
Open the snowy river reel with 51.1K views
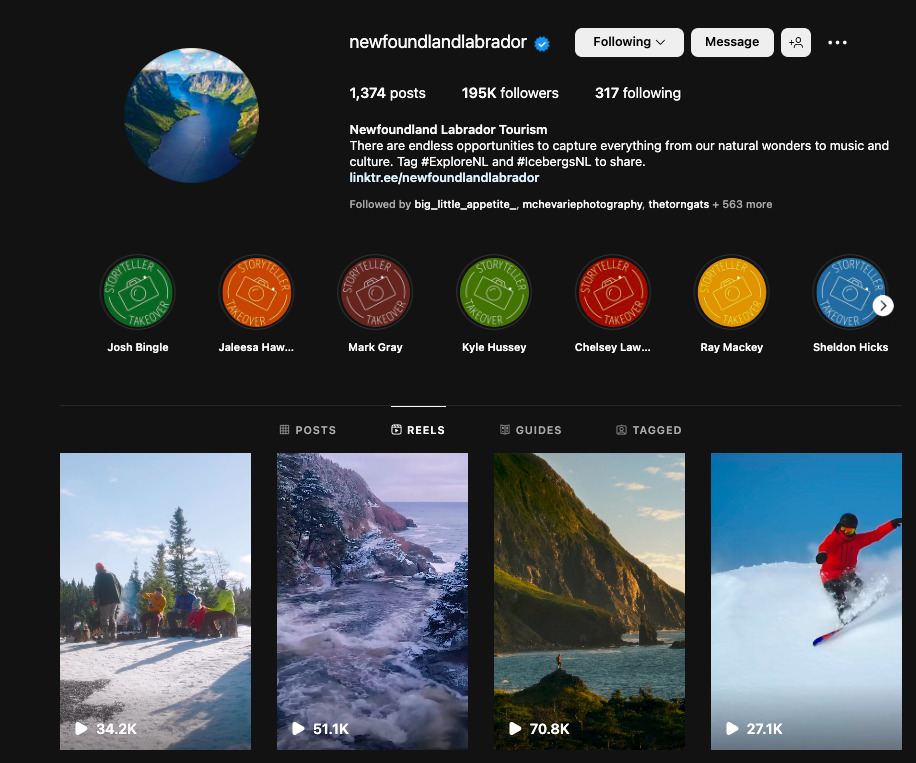click(372, 601)
